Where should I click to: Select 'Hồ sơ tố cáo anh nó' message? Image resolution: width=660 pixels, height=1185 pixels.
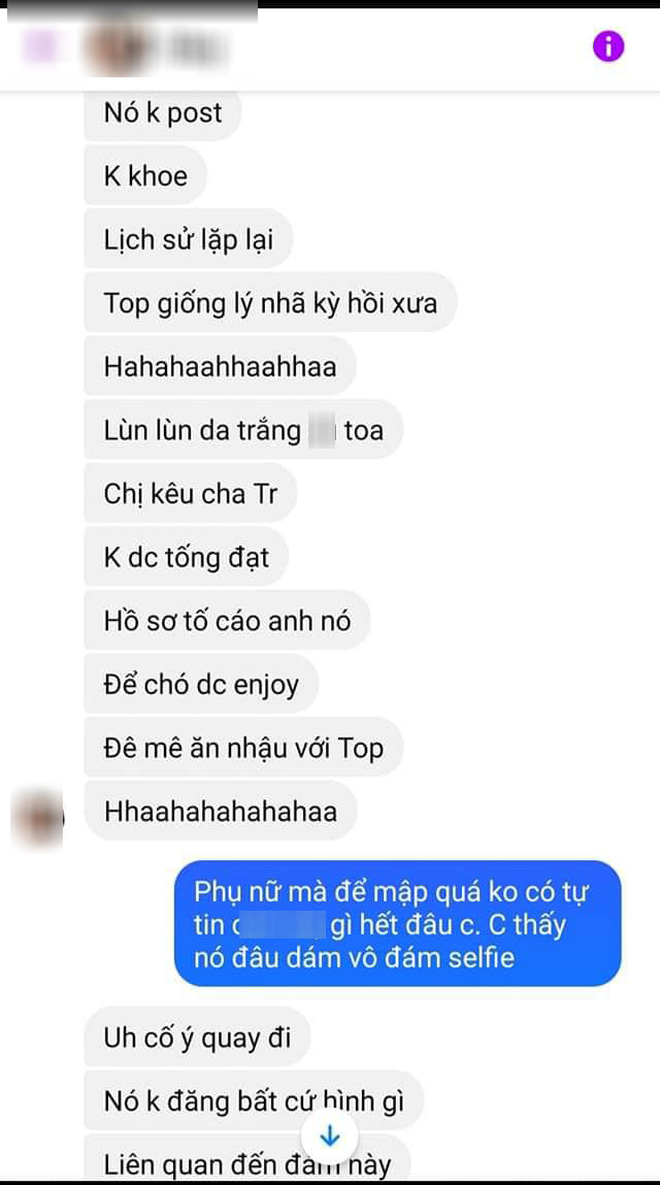(x=228, y=620)
